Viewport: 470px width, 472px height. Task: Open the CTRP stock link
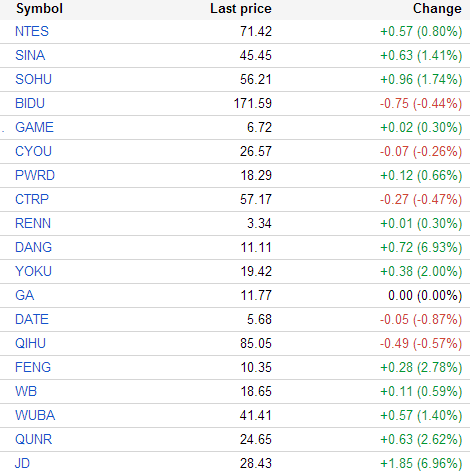tap(32, 199)
